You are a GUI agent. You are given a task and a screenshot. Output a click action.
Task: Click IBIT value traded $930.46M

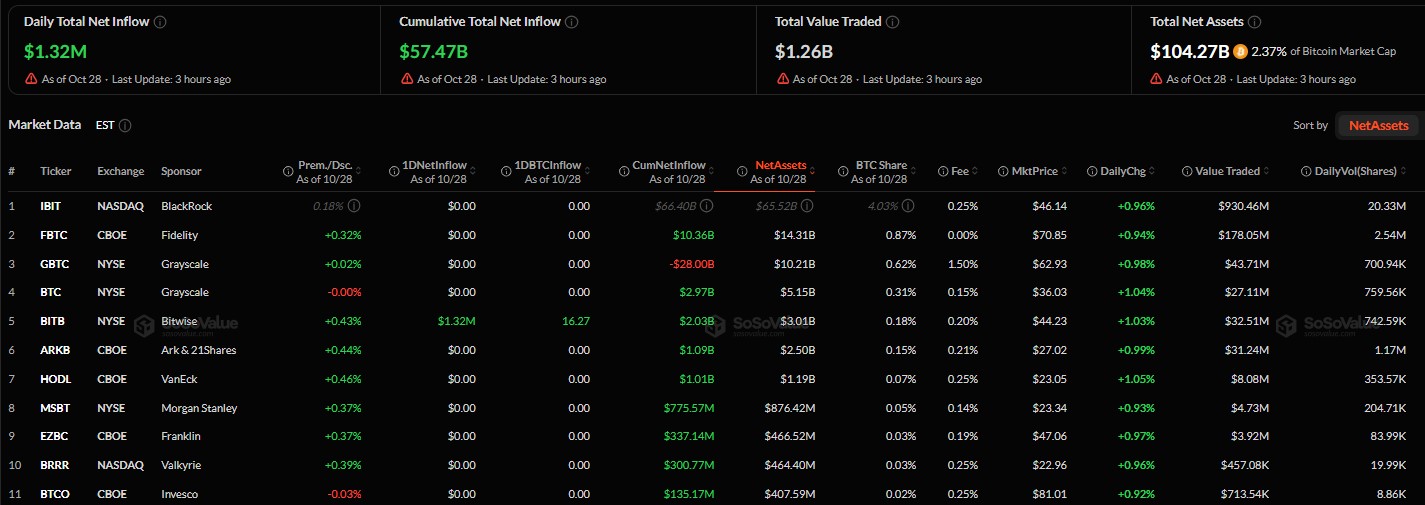pos(1242,206)
